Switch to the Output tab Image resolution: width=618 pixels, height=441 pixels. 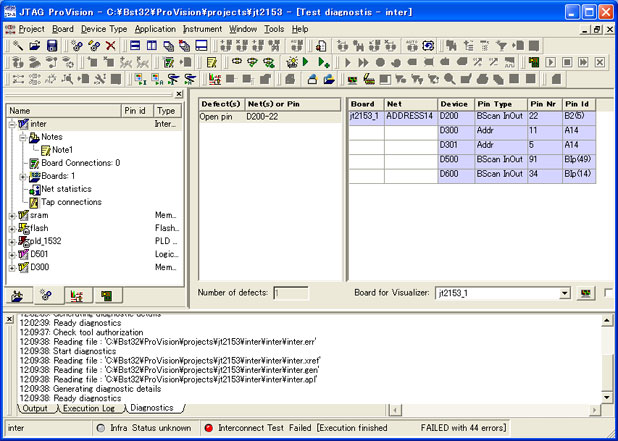(x=36, y=408)
